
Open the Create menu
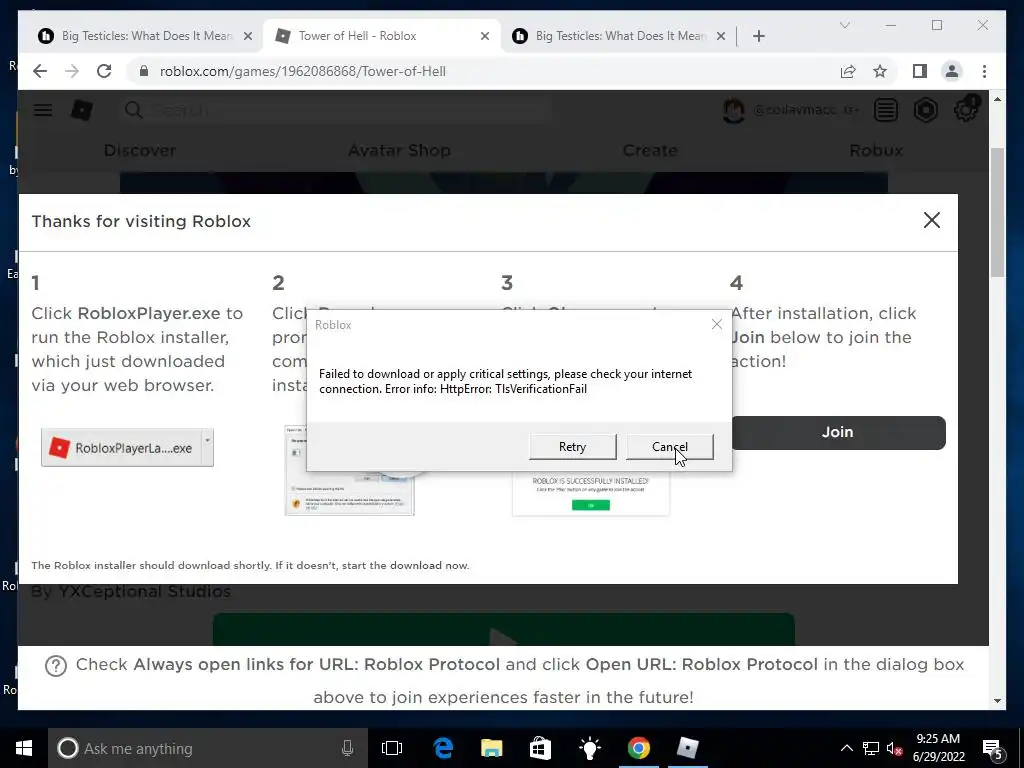(650, 150)
